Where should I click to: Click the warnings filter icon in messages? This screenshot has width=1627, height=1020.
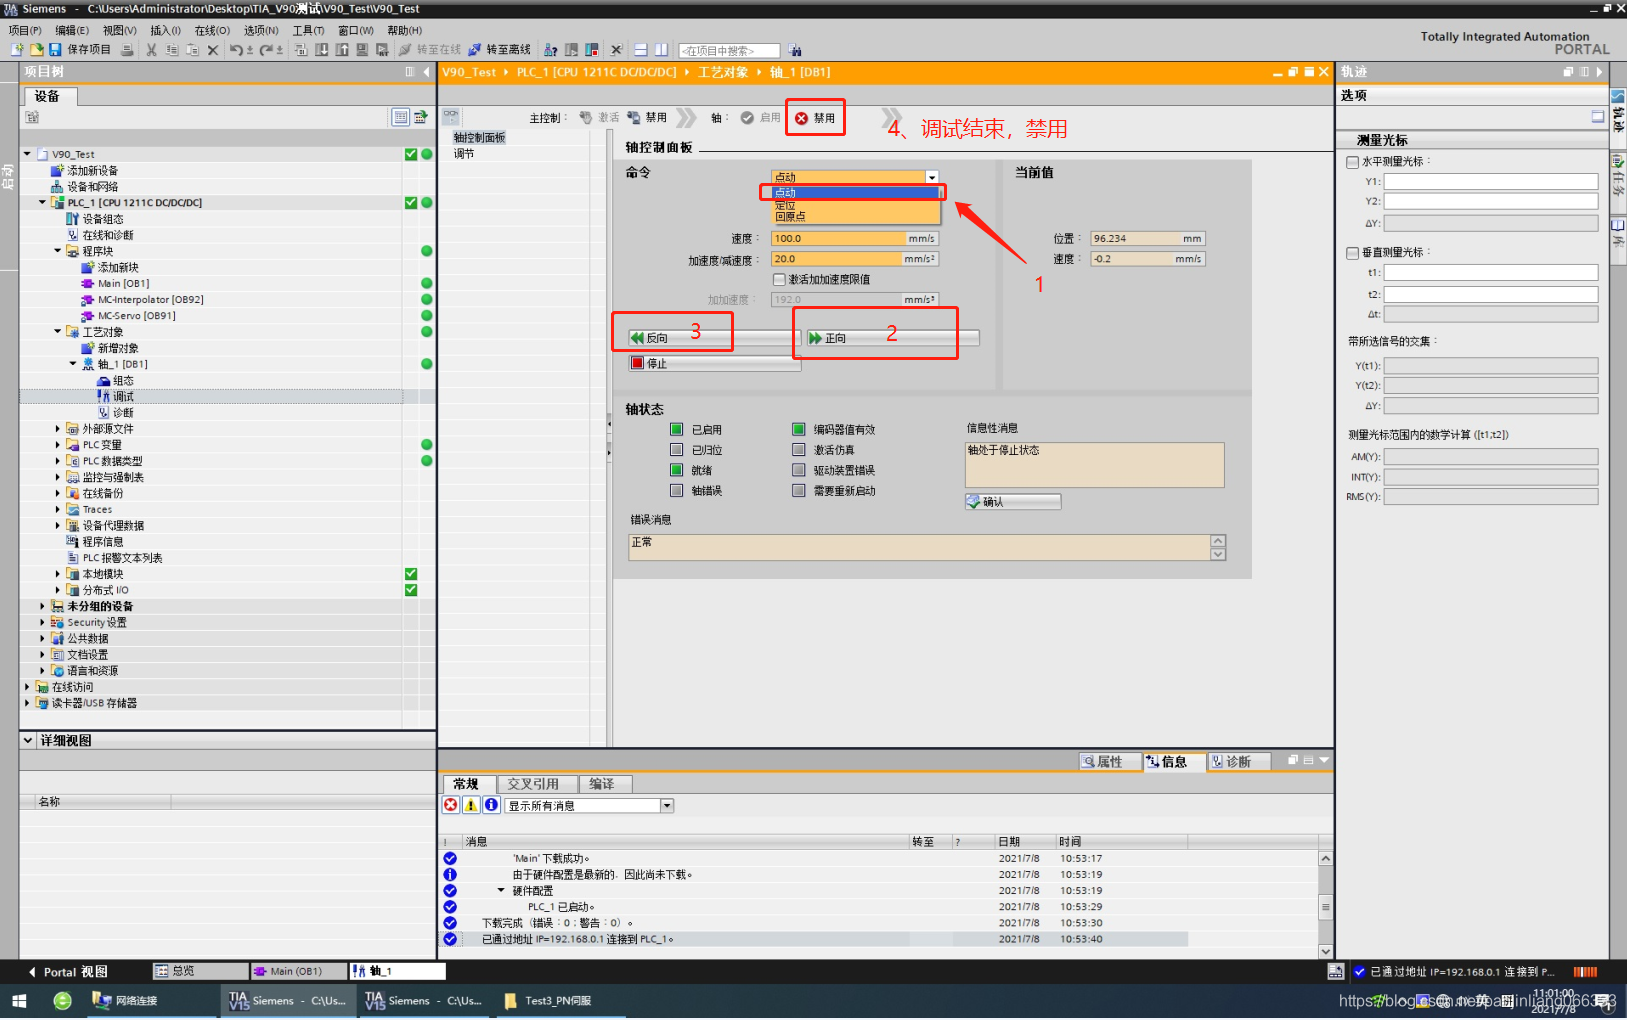click(x=471, y=805)
